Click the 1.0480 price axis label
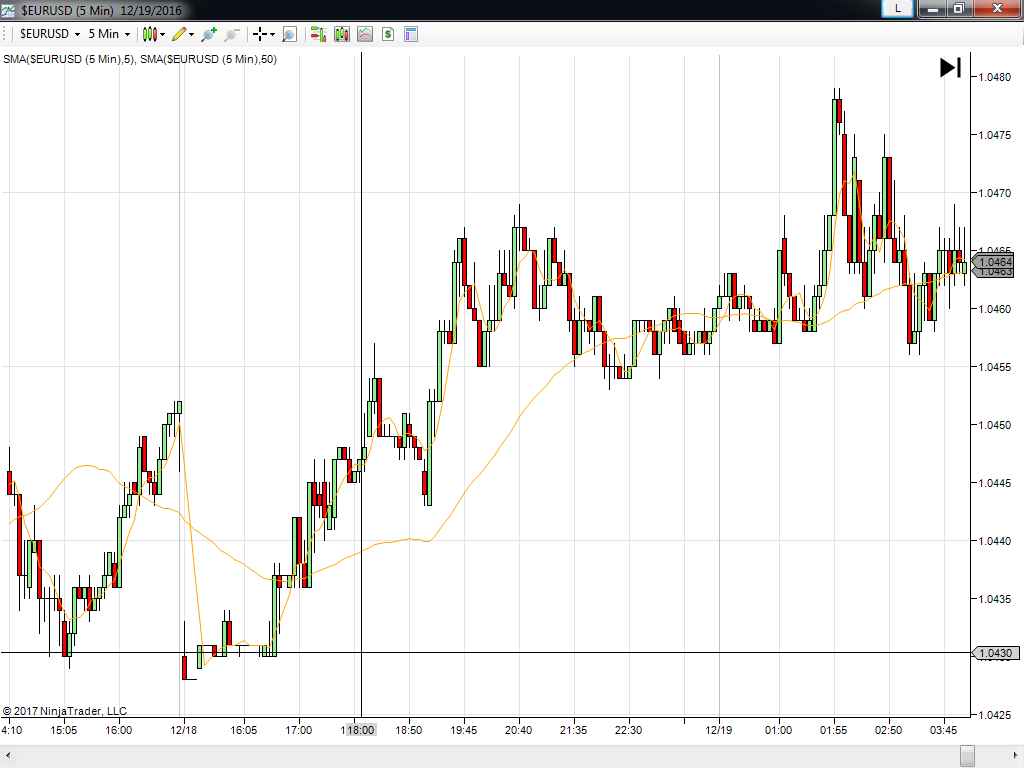The image size is (1024, 768). [995, 77]
